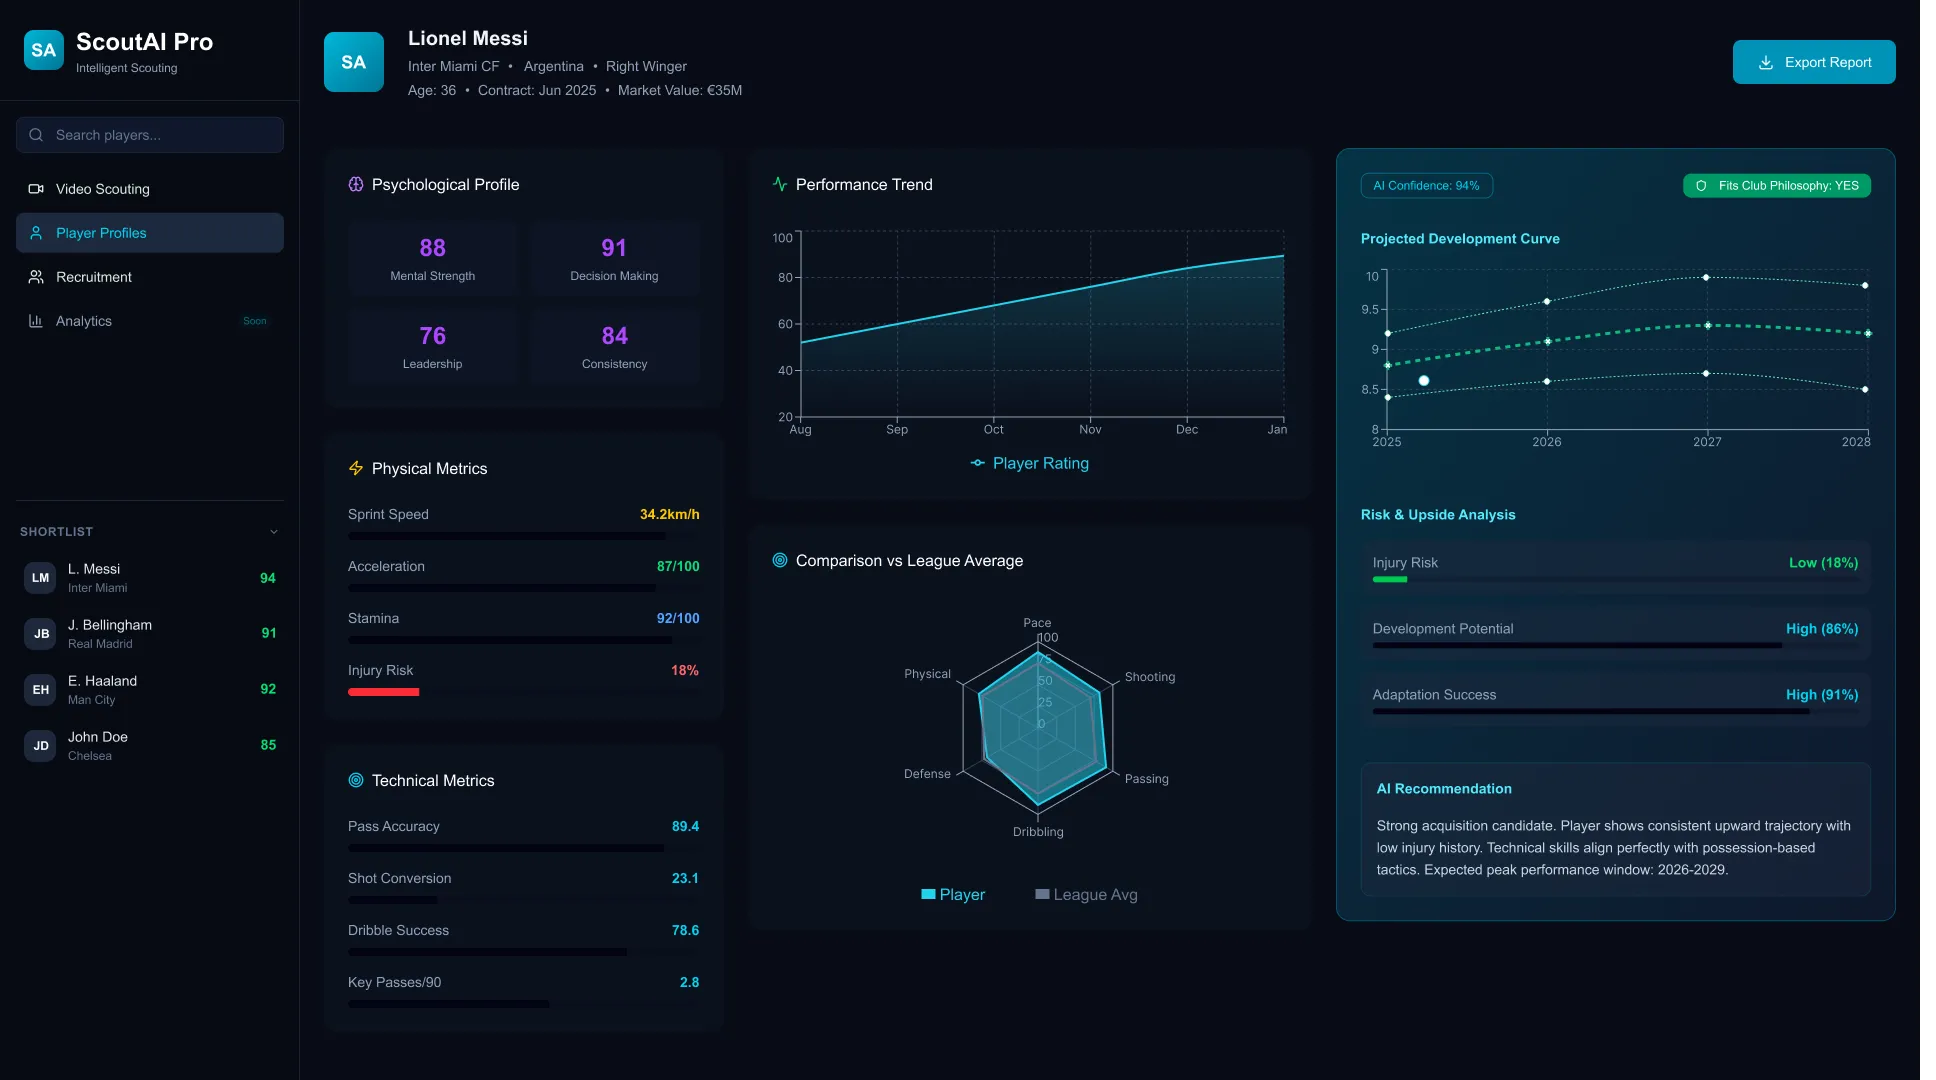Select J. Bellingham in the shortlist
This screenshot has width=1936, height=1080.
pyautogui.click(x=150, y=634)
